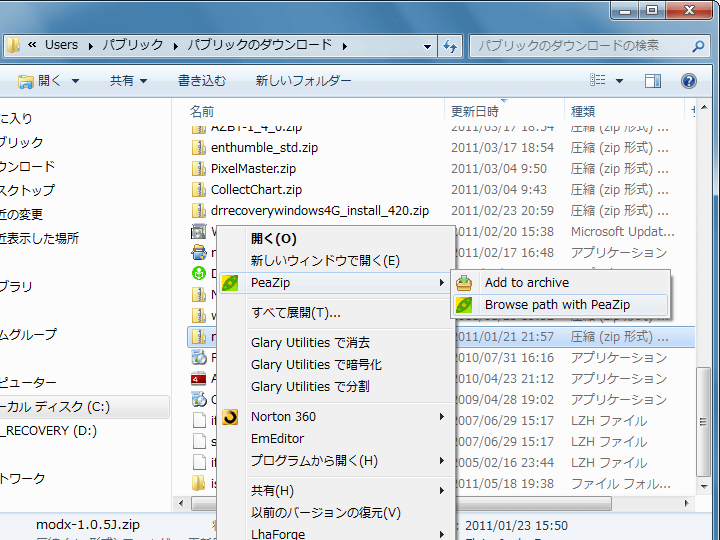Screen dimensions: 720x540
Task: Open the address bar history dropdown
Action: click(x=427, y=46)
